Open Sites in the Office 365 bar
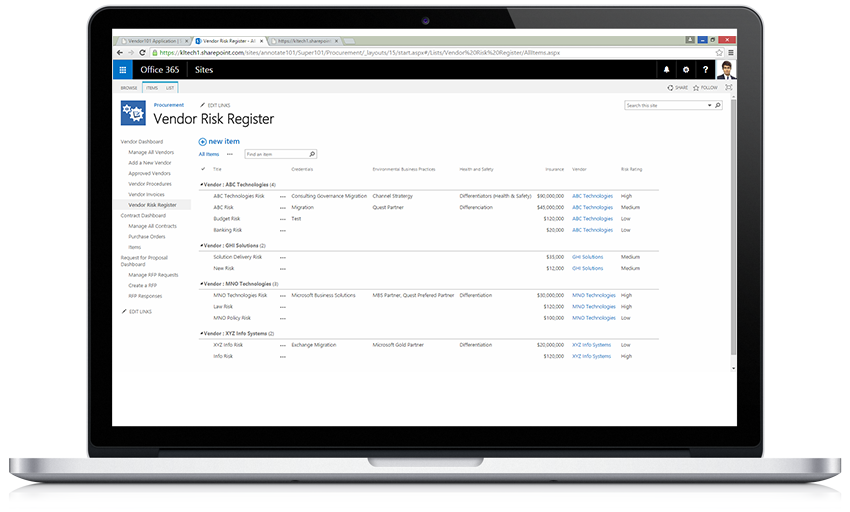Screen dimensions: 850x512 204,69
